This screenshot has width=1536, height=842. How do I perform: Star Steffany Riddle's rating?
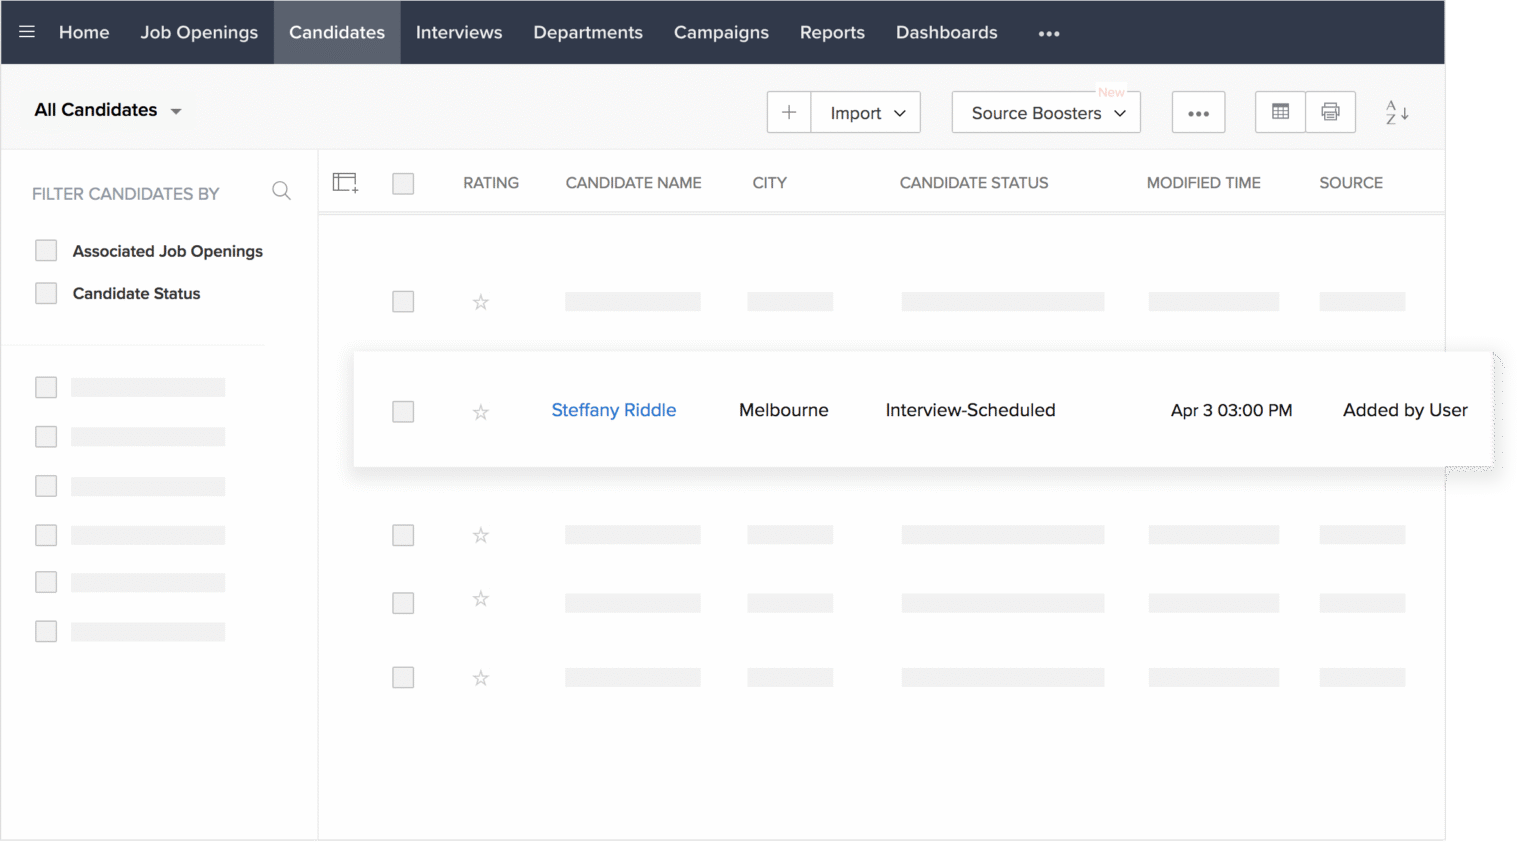coord(481,411)
